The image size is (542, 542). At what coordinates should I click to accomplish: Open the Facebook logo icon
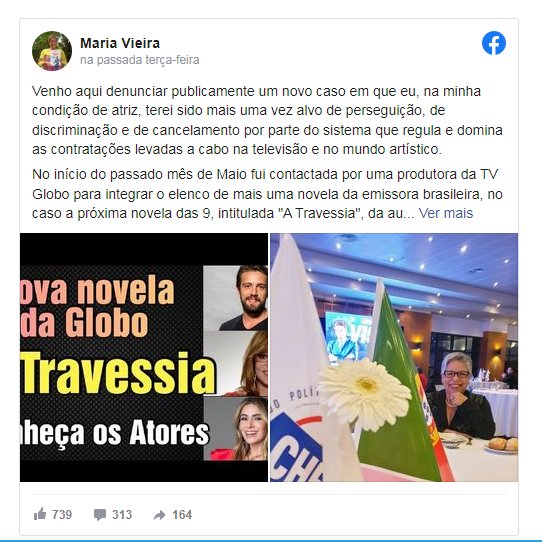pyautogui.click(x=494, y=43)
